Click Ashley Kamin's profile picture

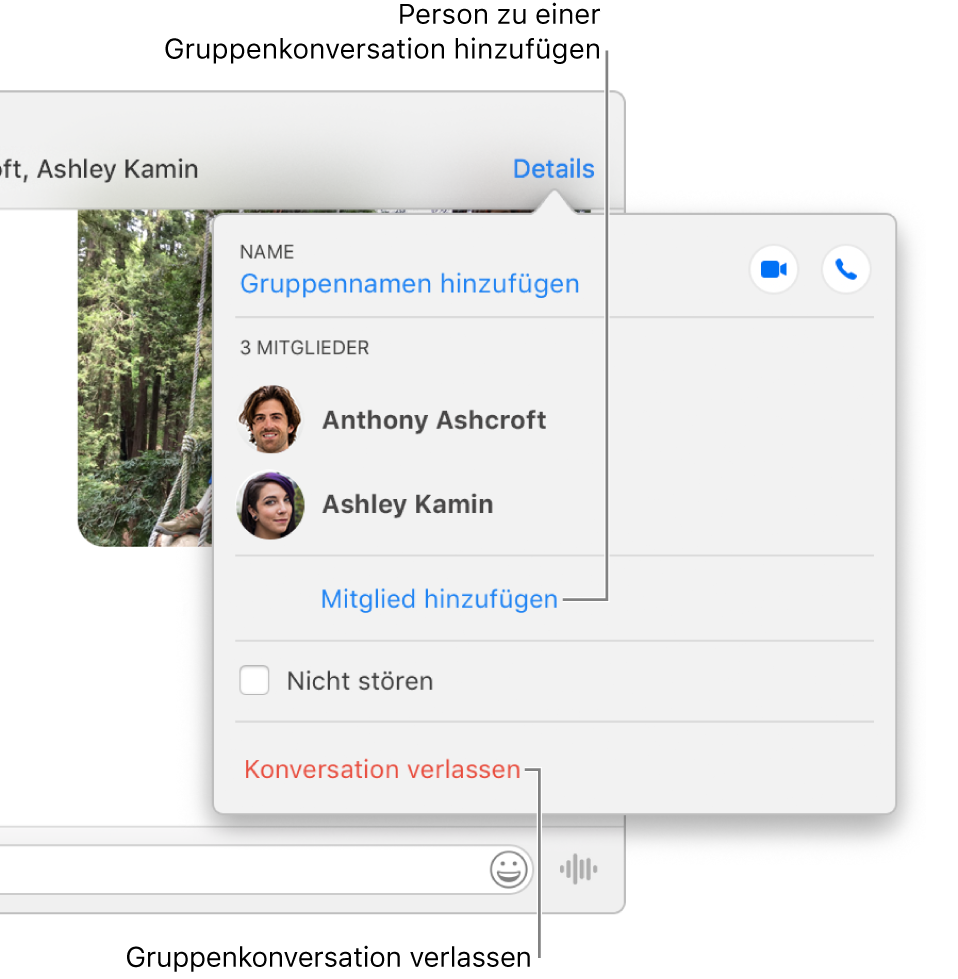coord(270,504)
